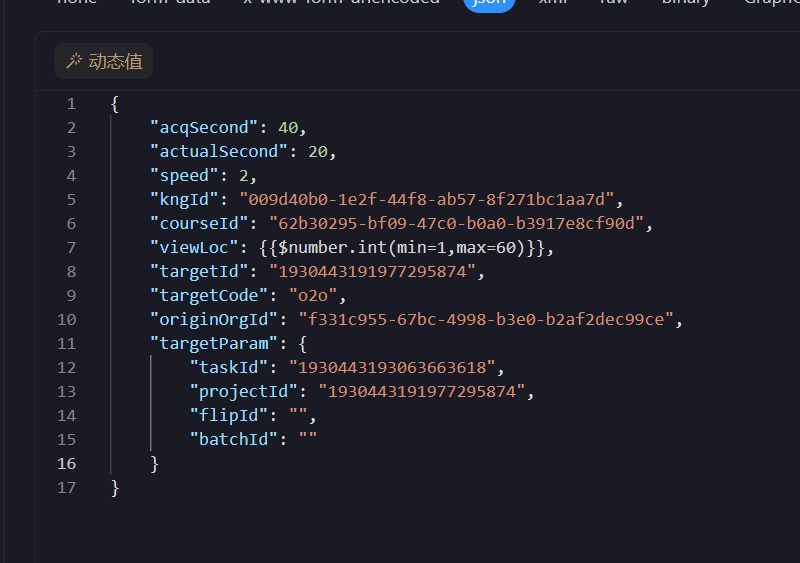This screenshot has height=563, width=800.
Task: Select the raw body option
Action: (613, 3)
